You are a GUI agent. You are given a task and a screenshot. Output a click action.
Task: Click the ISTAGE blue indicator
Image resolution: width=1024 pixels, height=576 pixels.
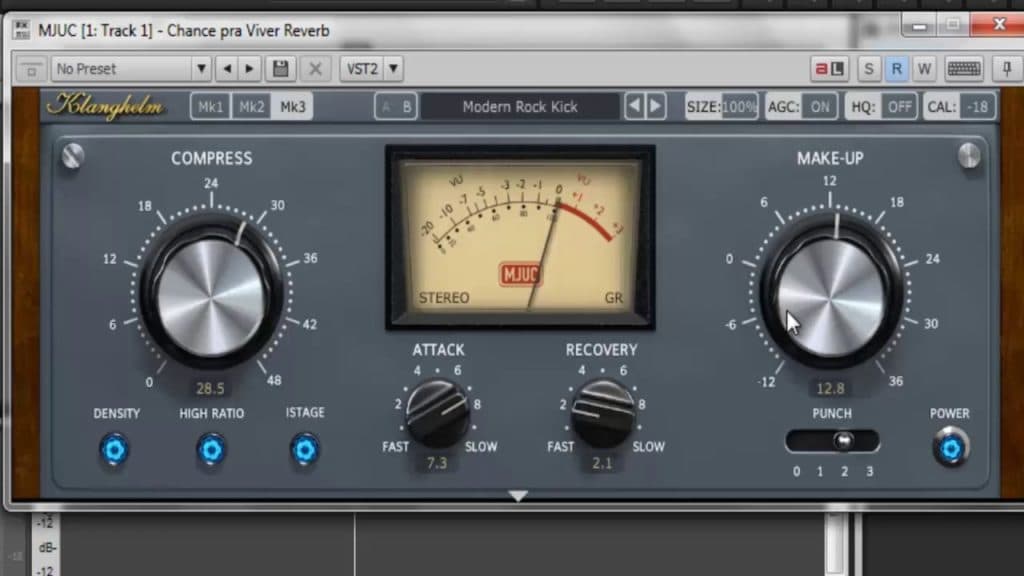click(305, 450)
